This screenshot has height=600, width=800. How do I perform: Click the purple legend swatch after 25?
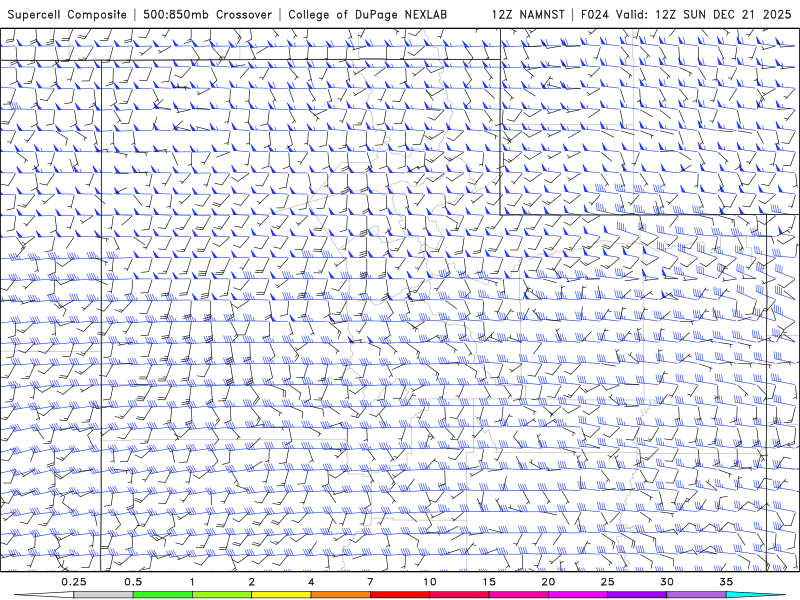click(637, 595)
